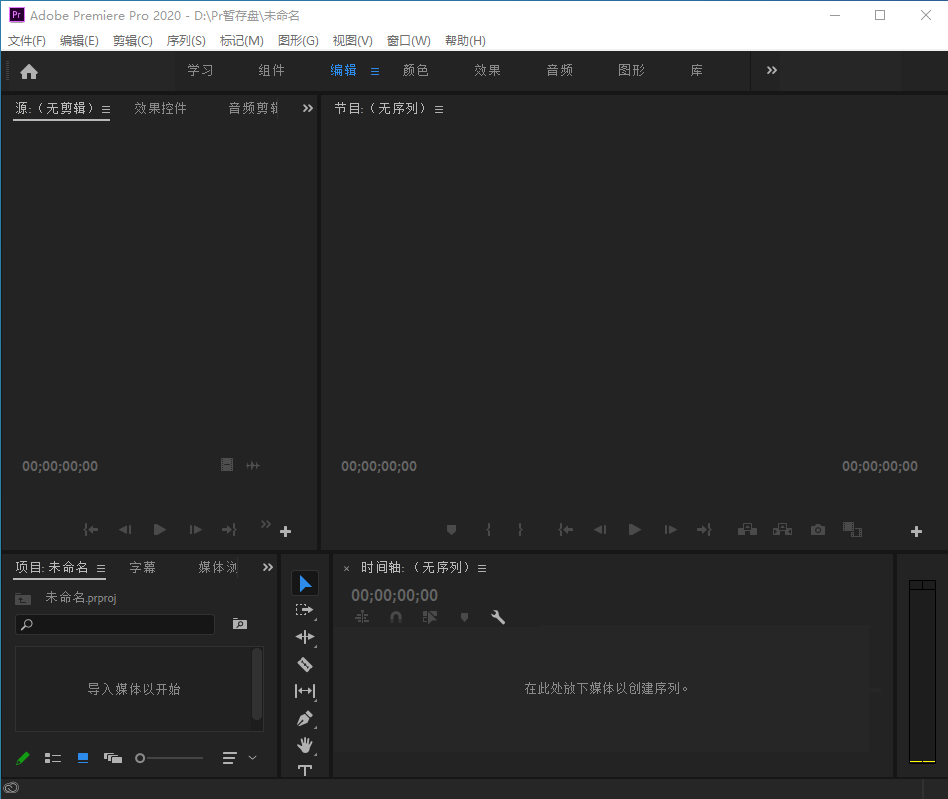Select the Selection arrow tool
This screenshot has width=948, height=799.
point(305,583)
